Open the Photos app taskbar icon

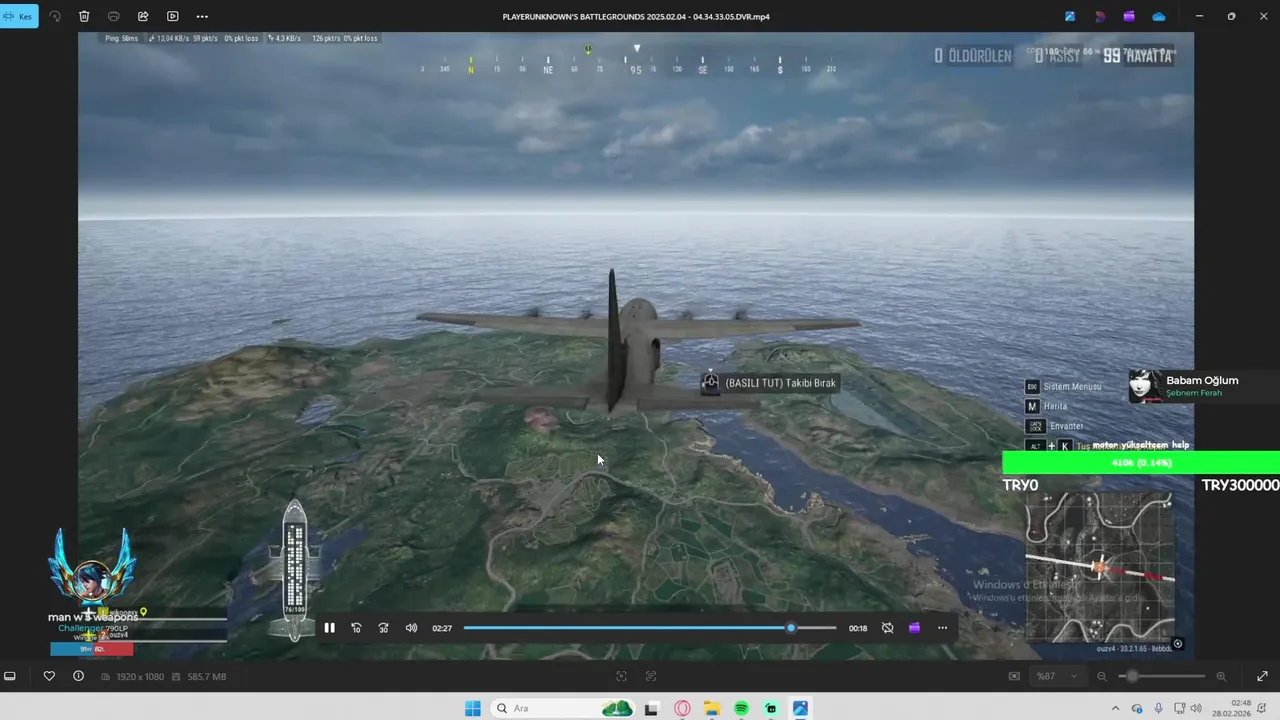[800, 708]
